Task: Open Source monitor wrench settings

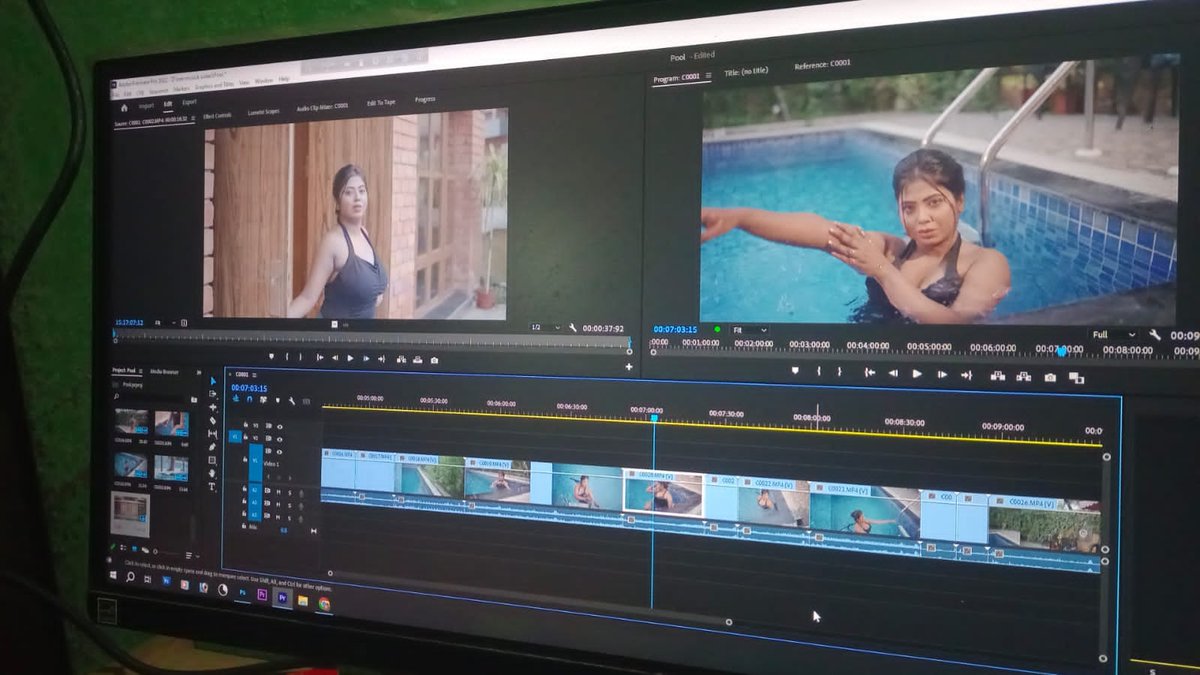Action: point(572,327)
